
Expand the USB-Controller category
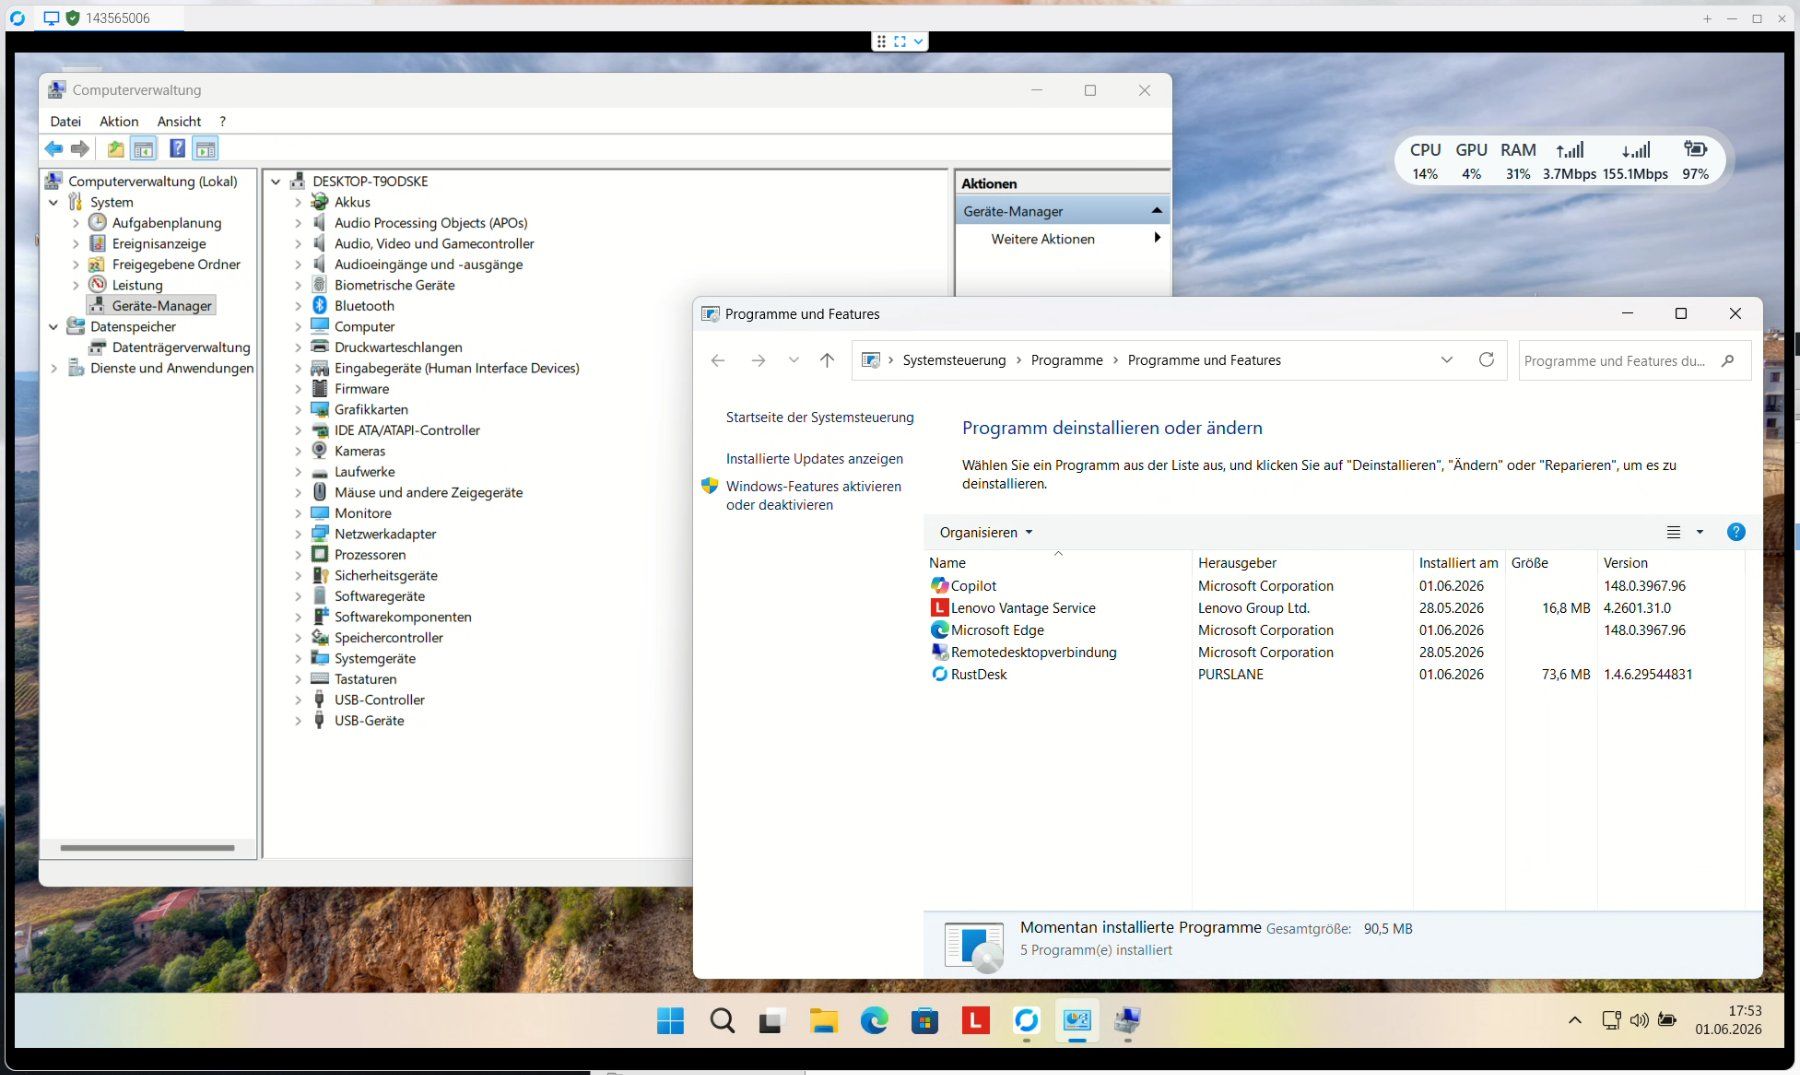(298, 700)
